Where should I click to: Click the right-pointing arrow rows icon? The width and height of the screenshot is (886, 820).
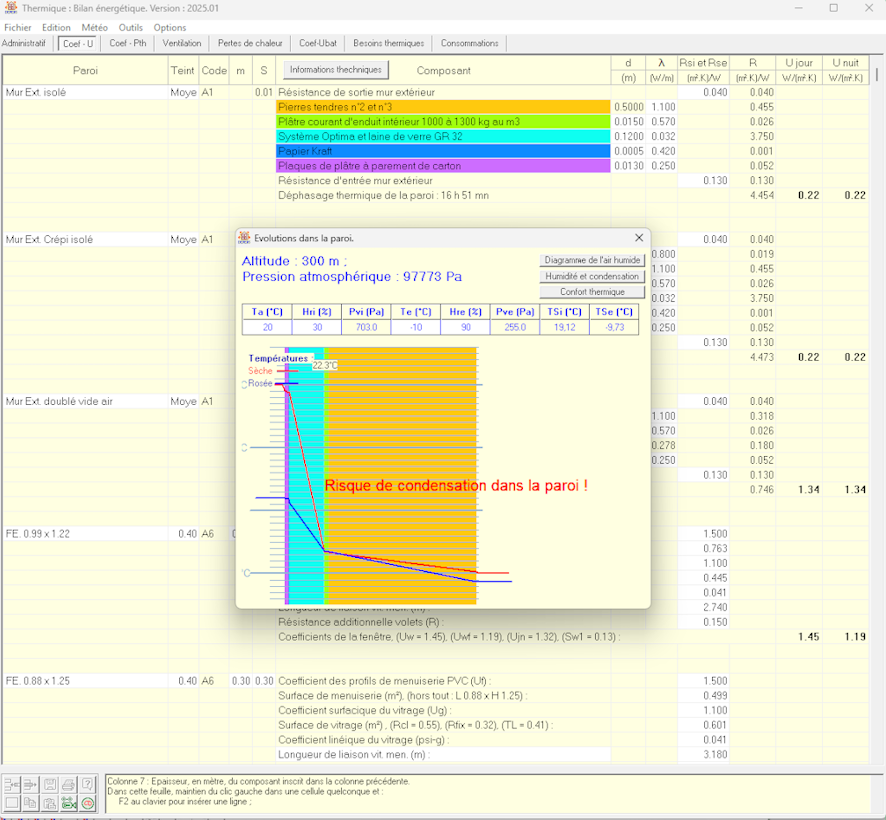tap(31, 785)
